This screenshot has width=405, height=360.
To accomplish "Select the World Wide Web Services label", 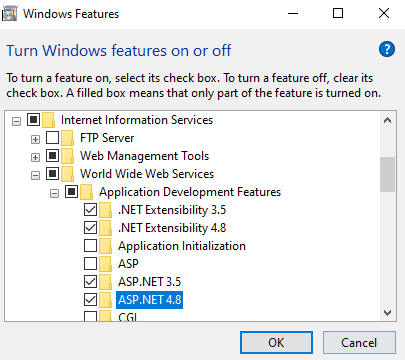I will point(147,174).
